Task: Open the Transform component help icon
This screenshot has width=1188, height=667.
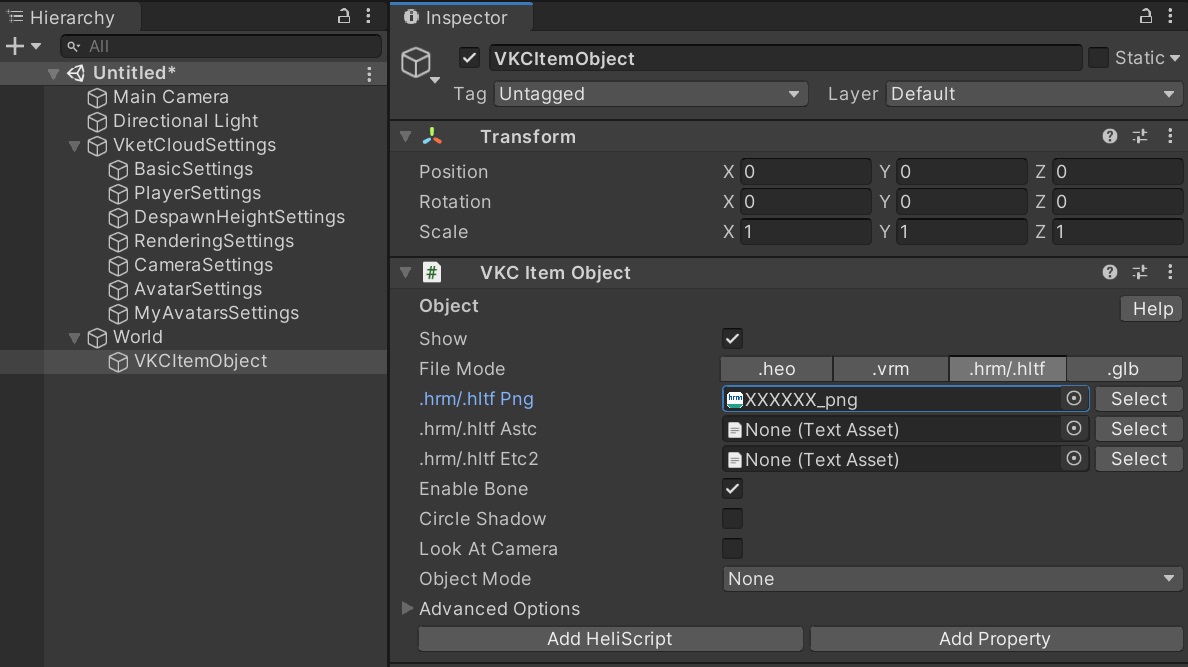Action: (x=1109, y=136)
